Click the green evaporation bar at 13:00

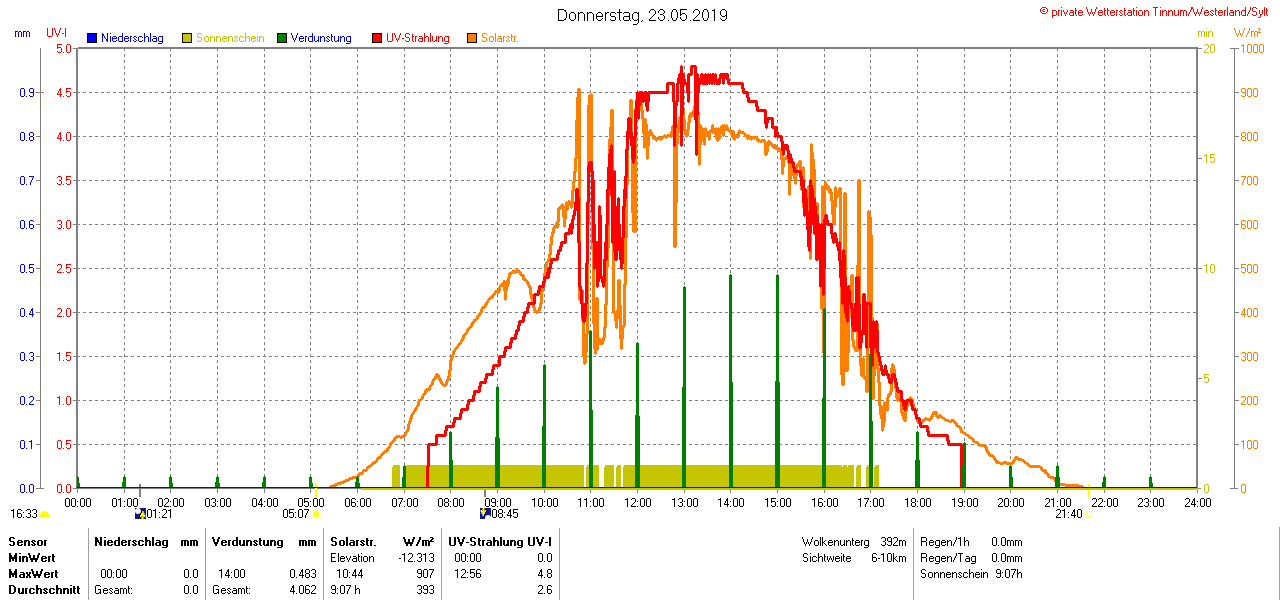[x=684, y=387]
